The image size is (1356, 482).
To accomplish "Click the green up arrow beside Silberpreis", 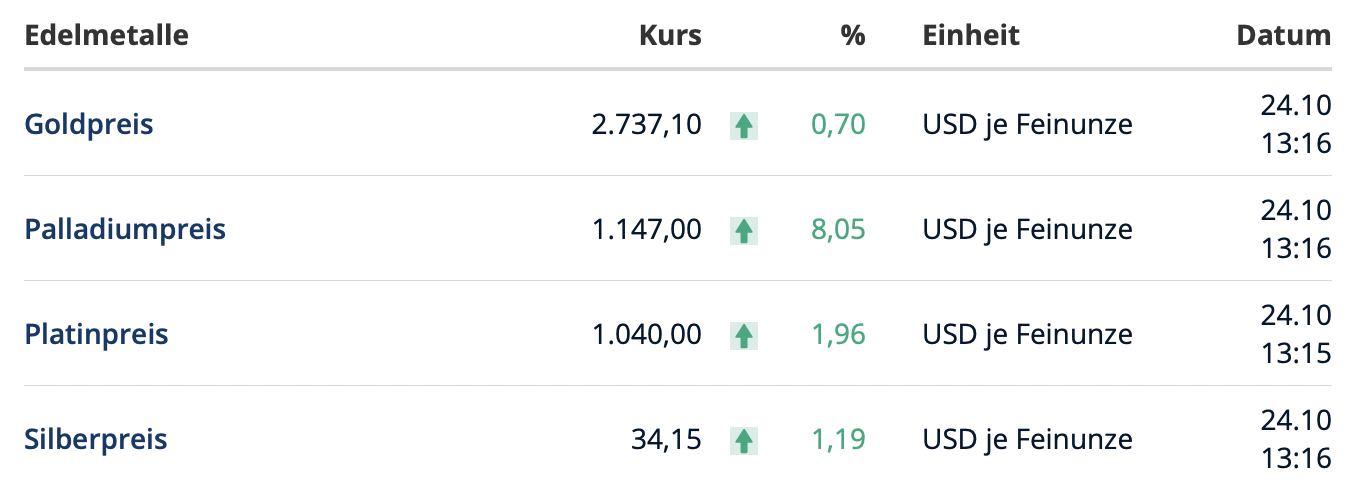I will (x=743, y=440).
